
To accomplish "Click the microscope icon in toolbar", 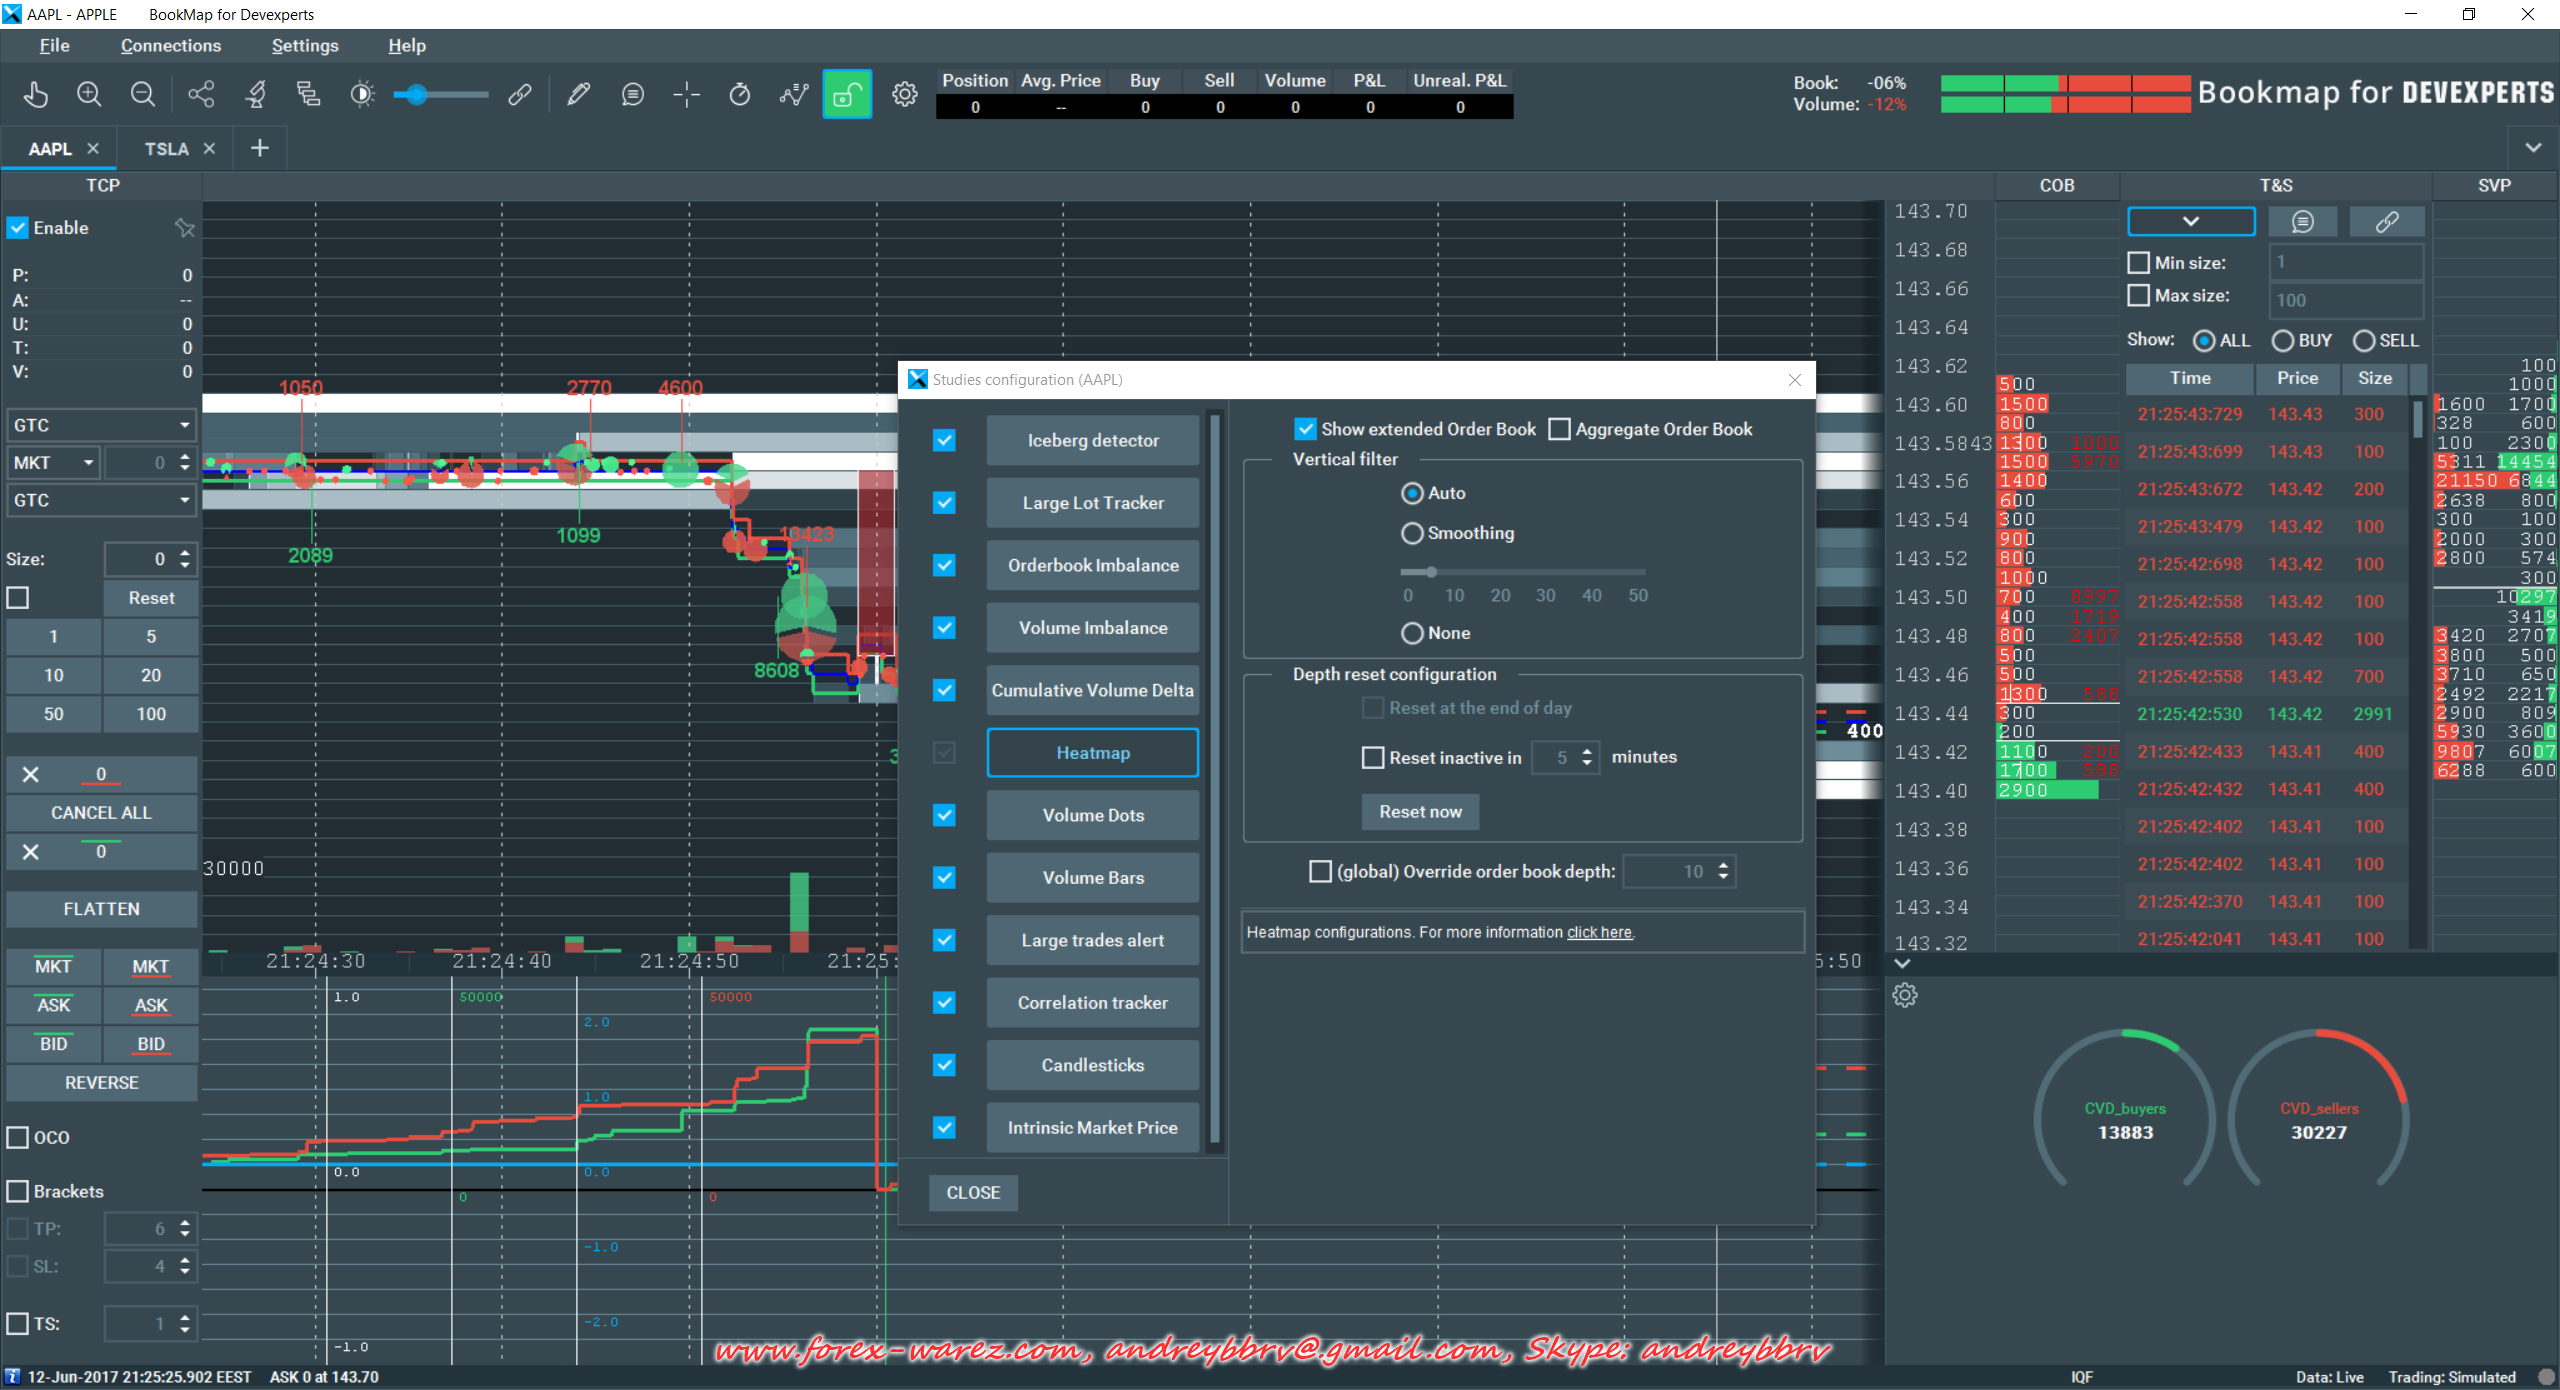I will pos(256,95).
